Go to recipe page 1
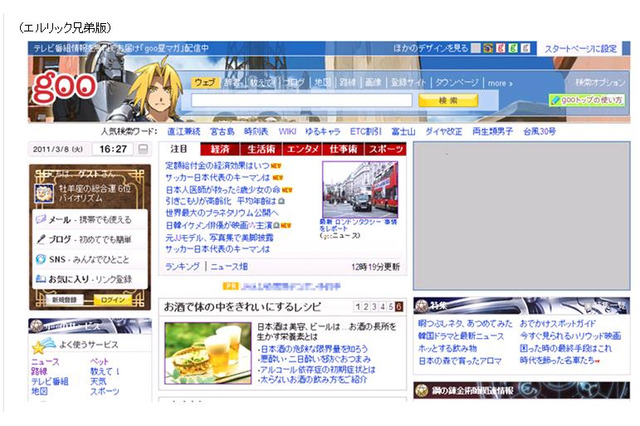This screenshot has height=426, width=640. point(358,307)
